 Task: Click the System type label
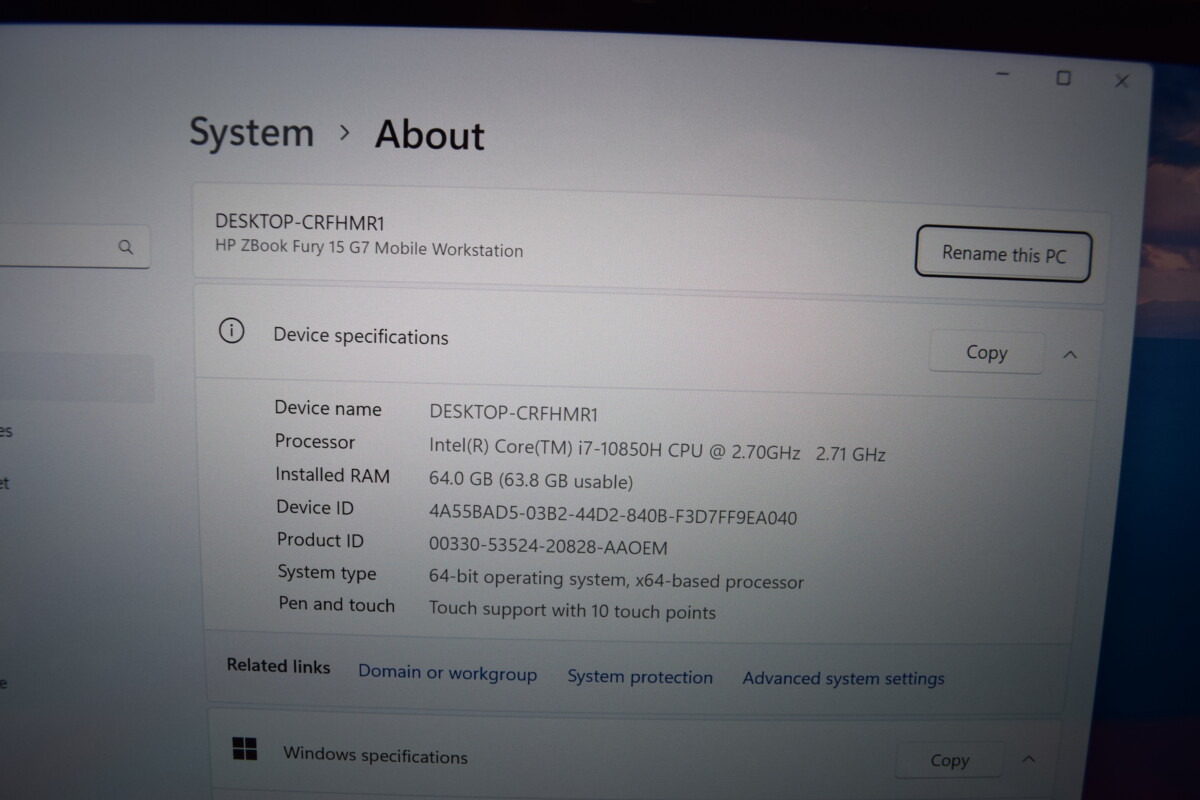pos(327,572)
